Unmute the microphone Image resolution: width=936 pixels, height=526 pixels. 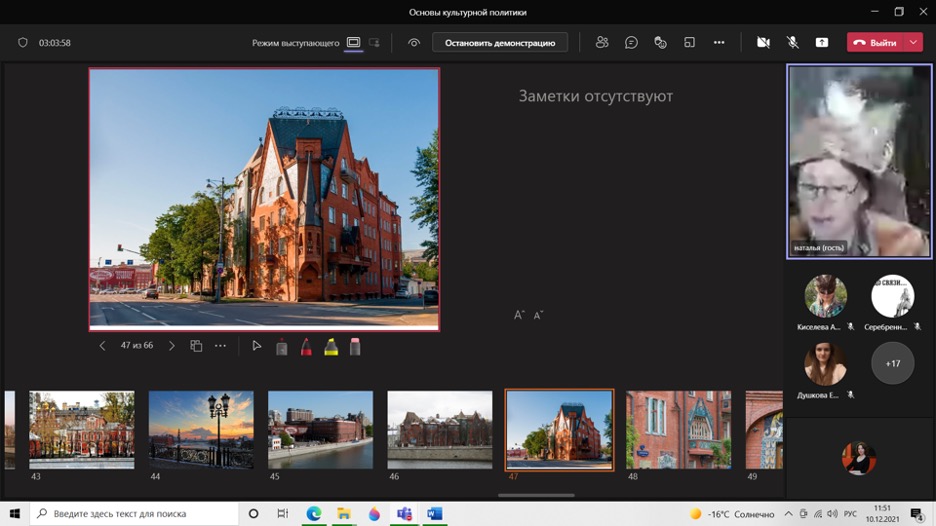click(792, 43)
